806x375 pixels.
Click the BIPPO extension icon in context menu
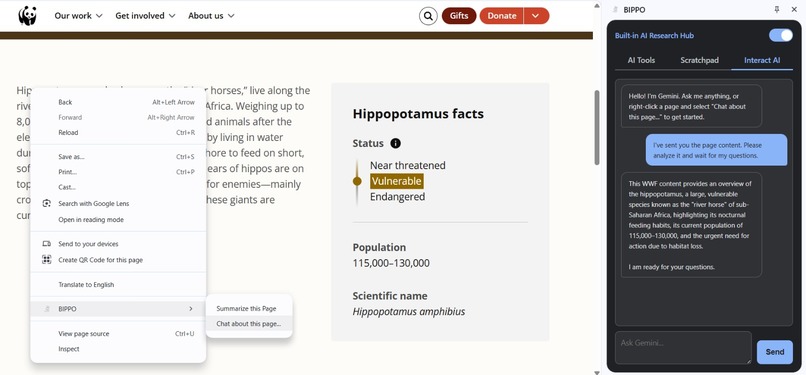pos(47,309)
